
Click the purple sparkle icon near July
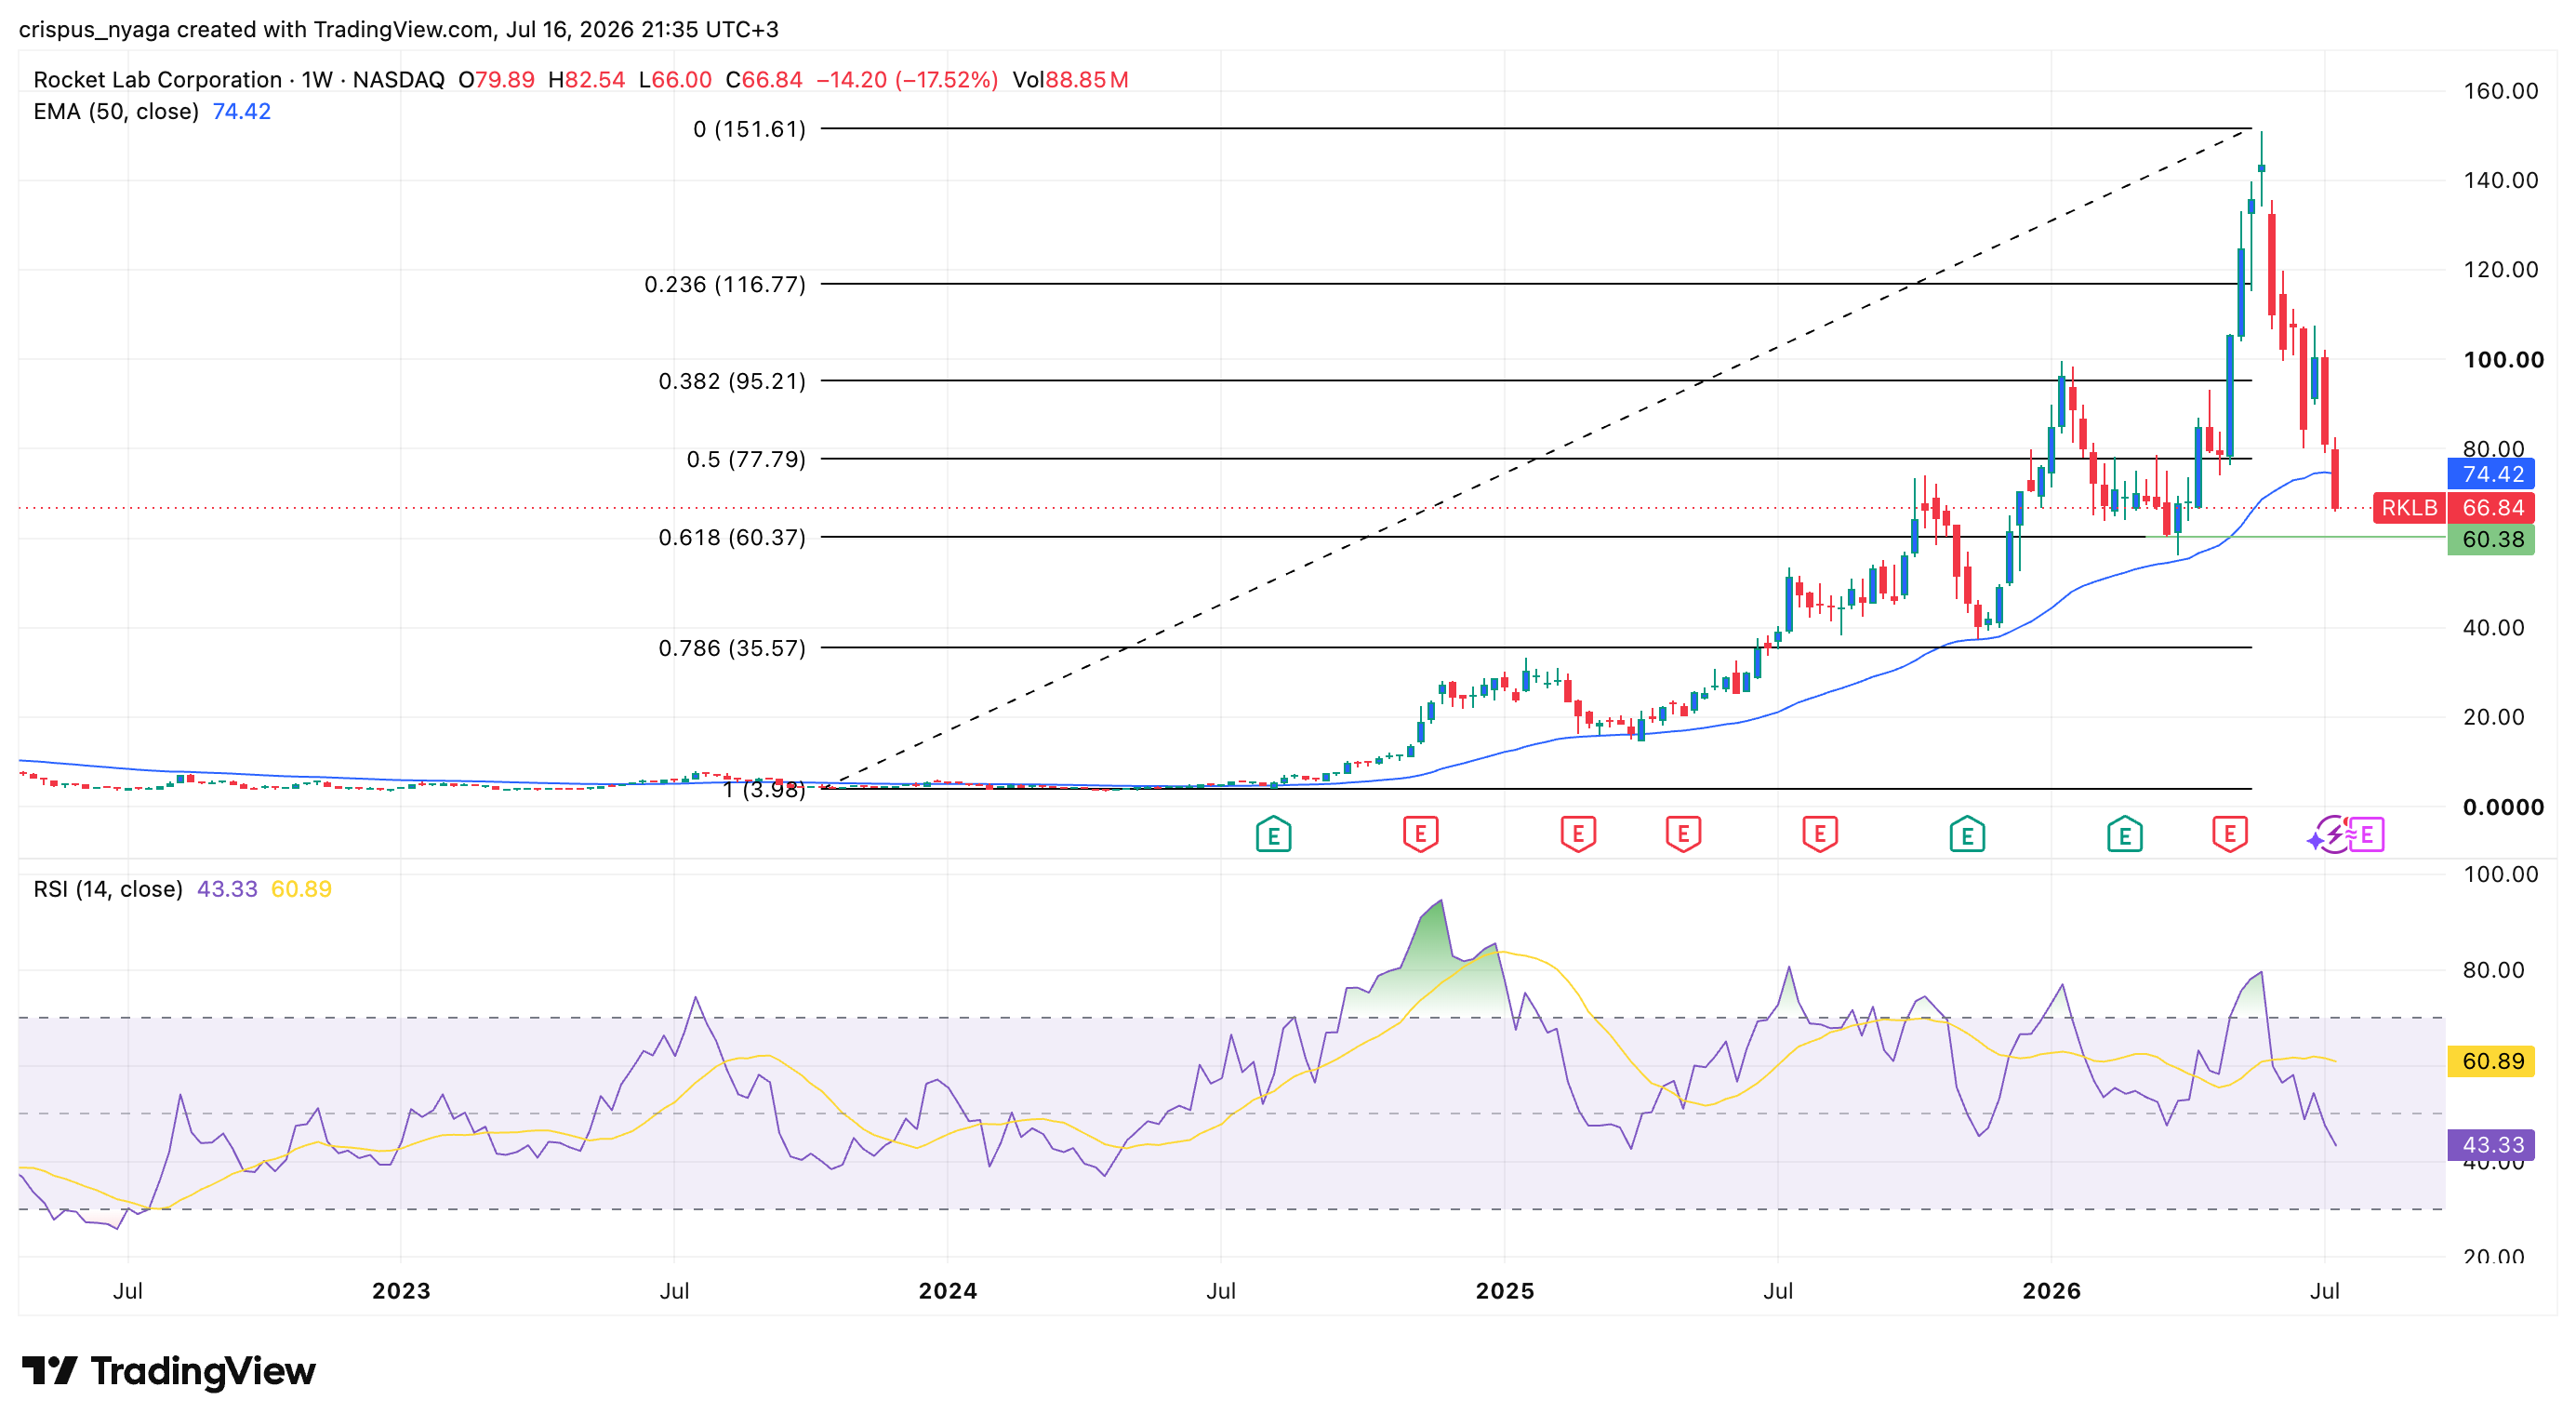(2315, 841)
